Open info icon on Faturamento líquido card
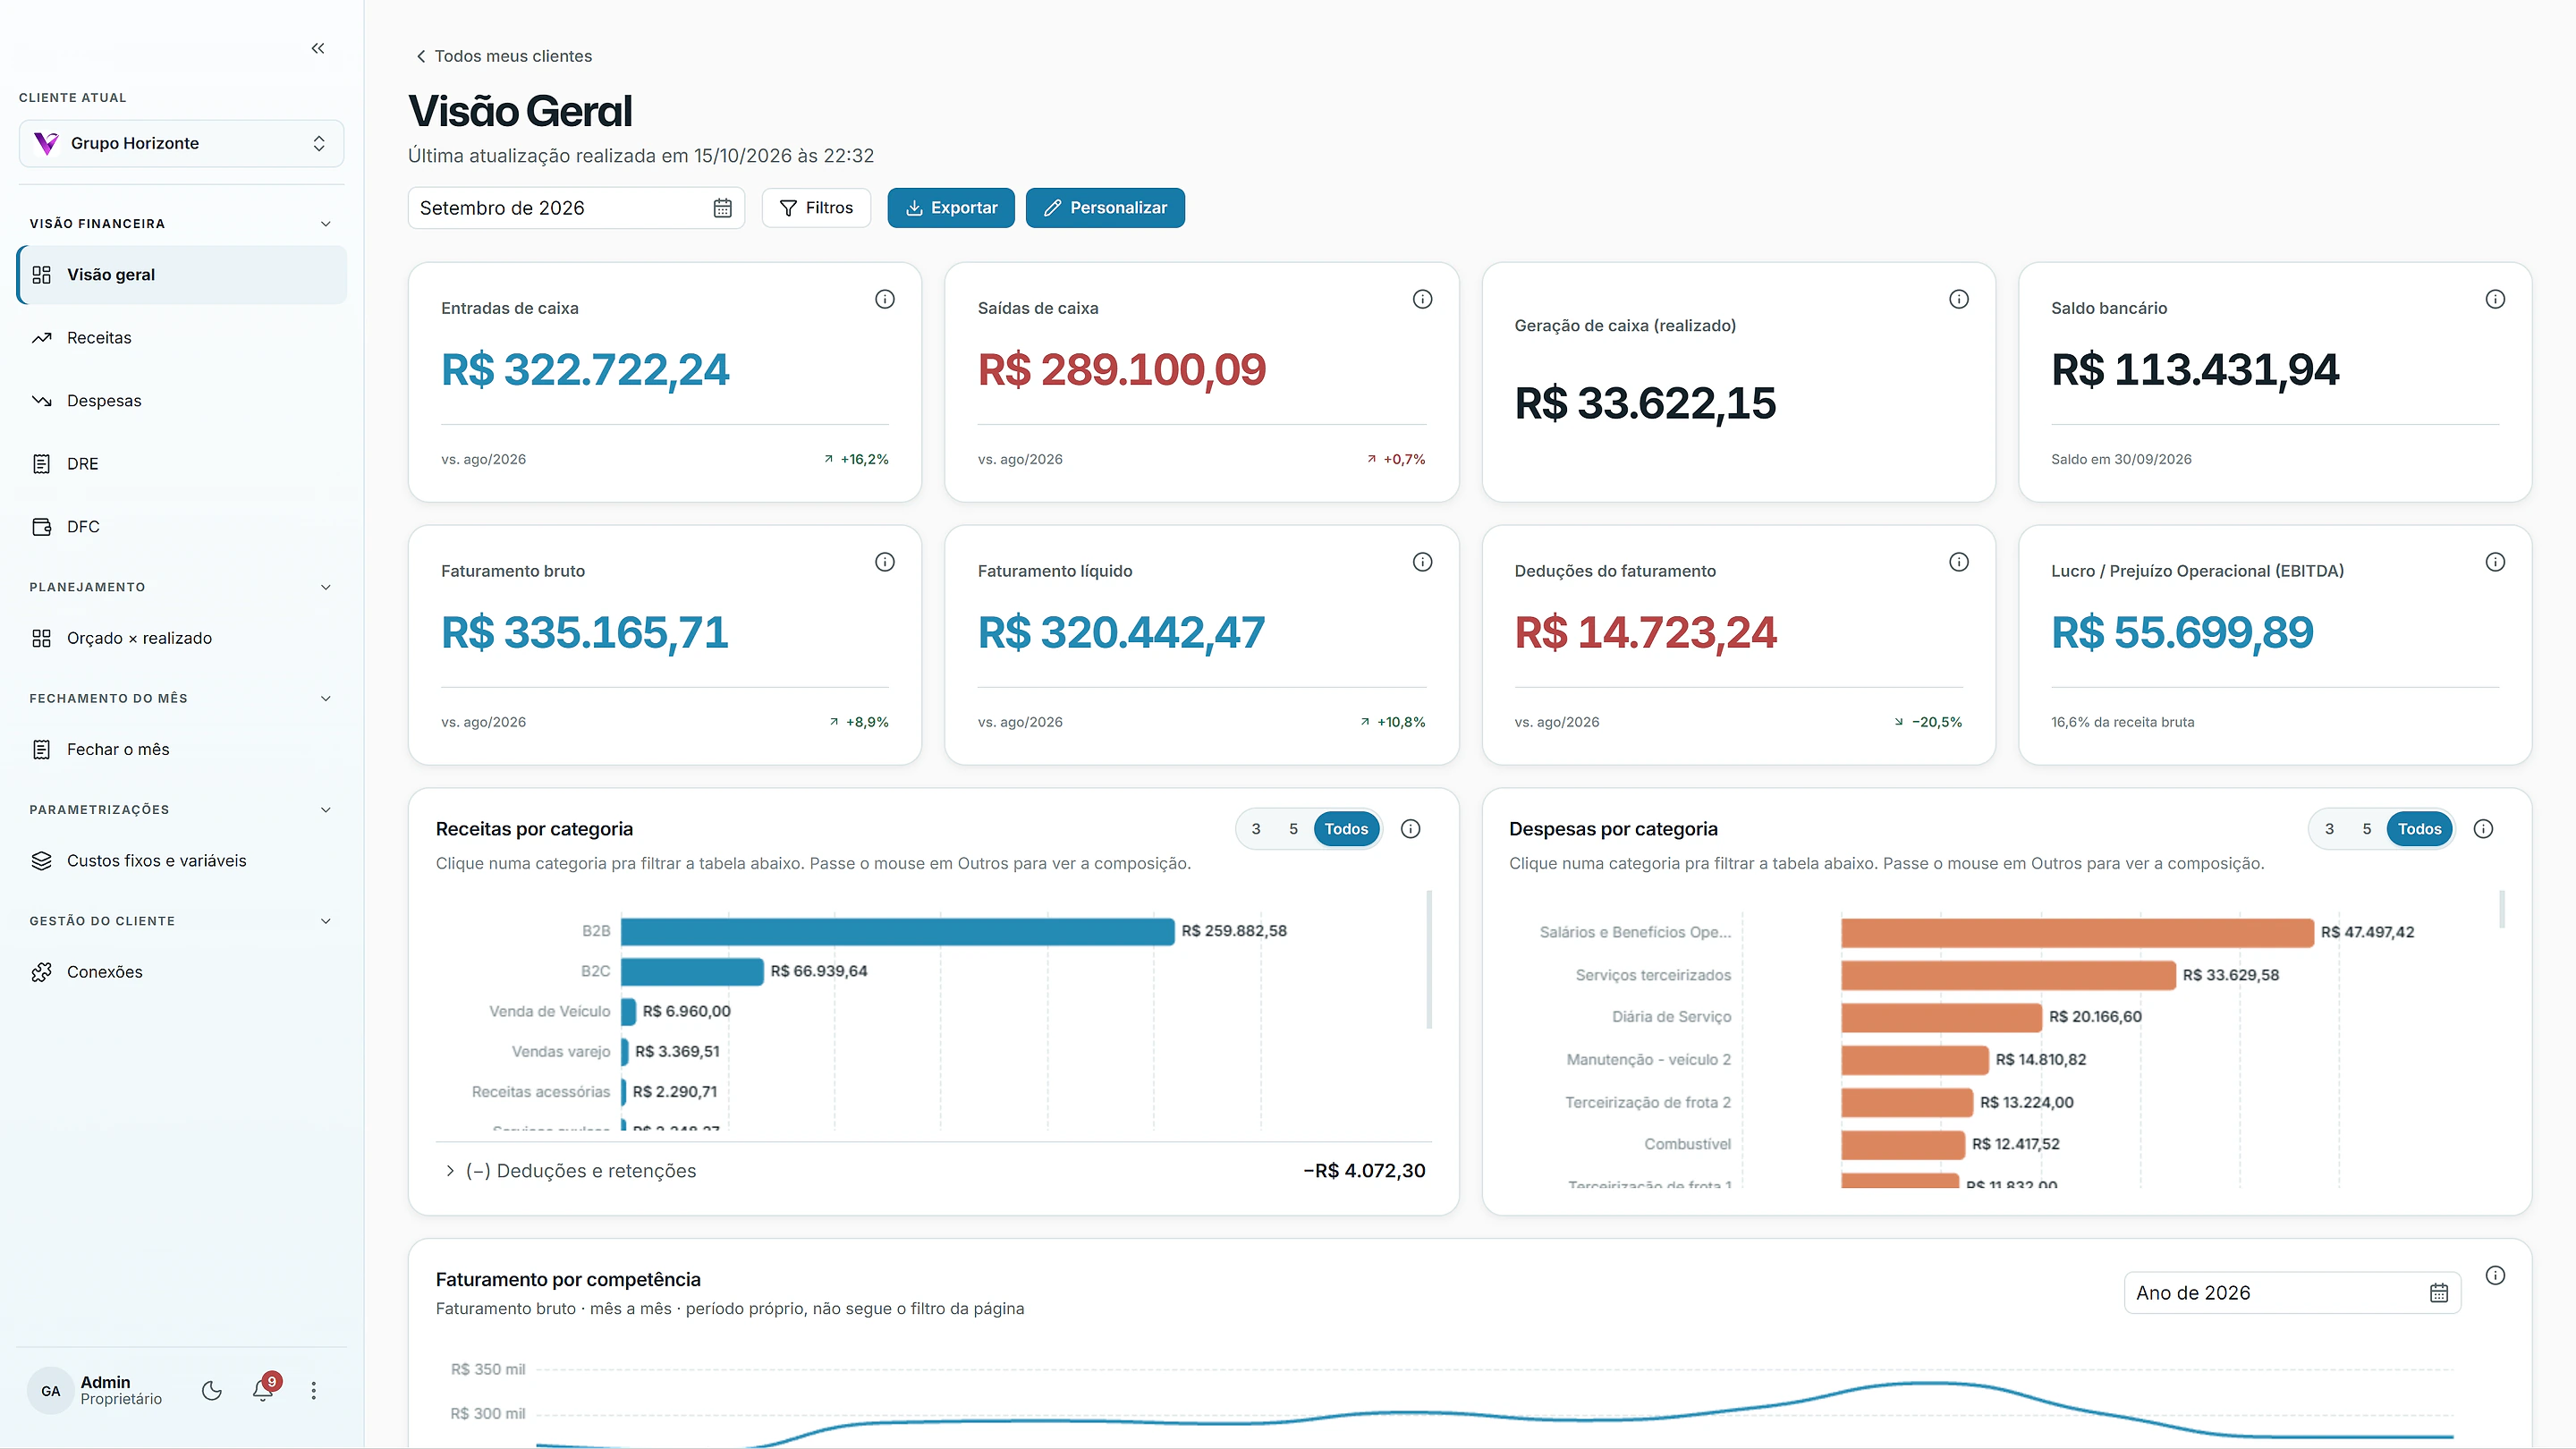 [x=1422, y=562]
